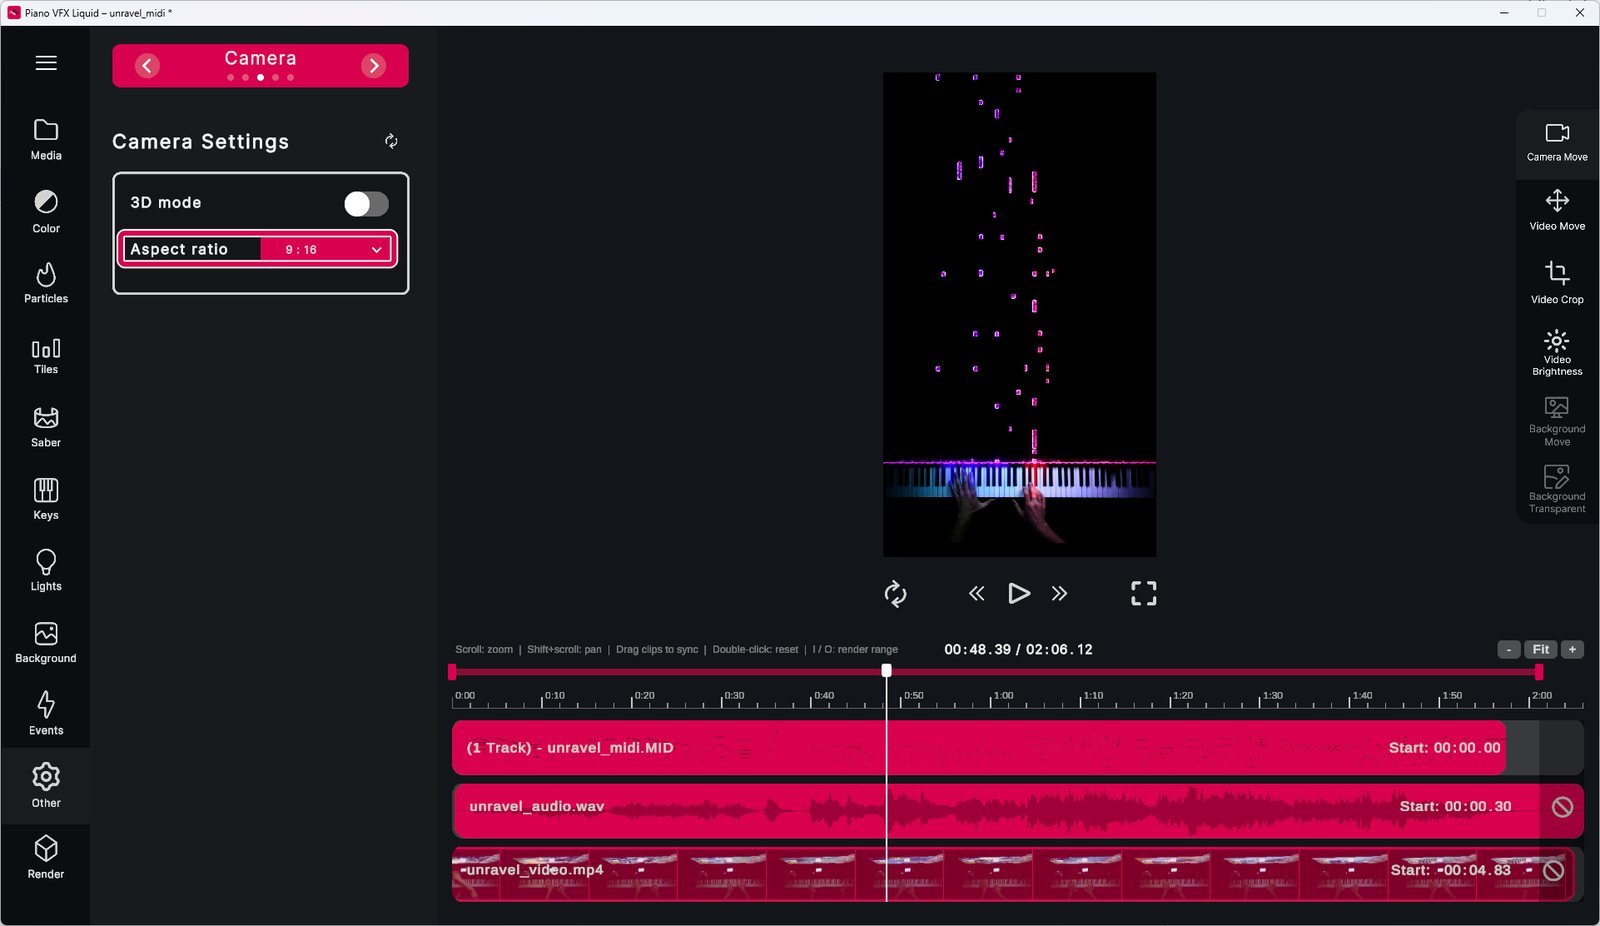1600x926 pixels.
Task: Select the unravel_midi.MID track clip
Action: click(x=979, y=748)
